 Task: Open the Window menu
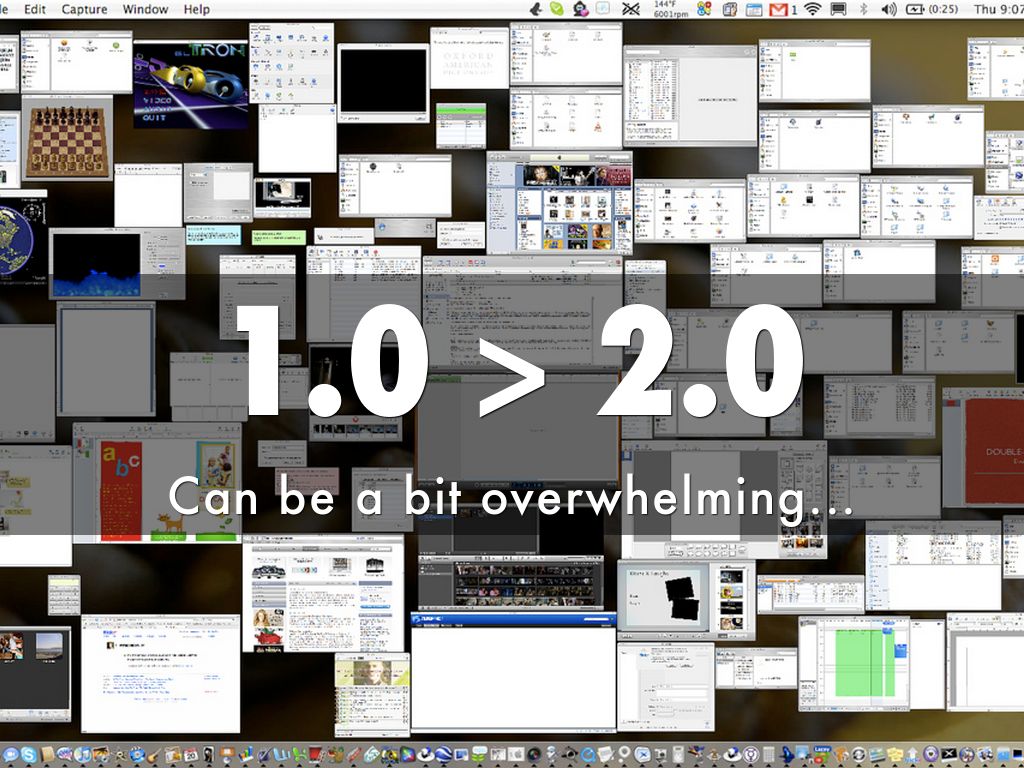click(145, 9)
